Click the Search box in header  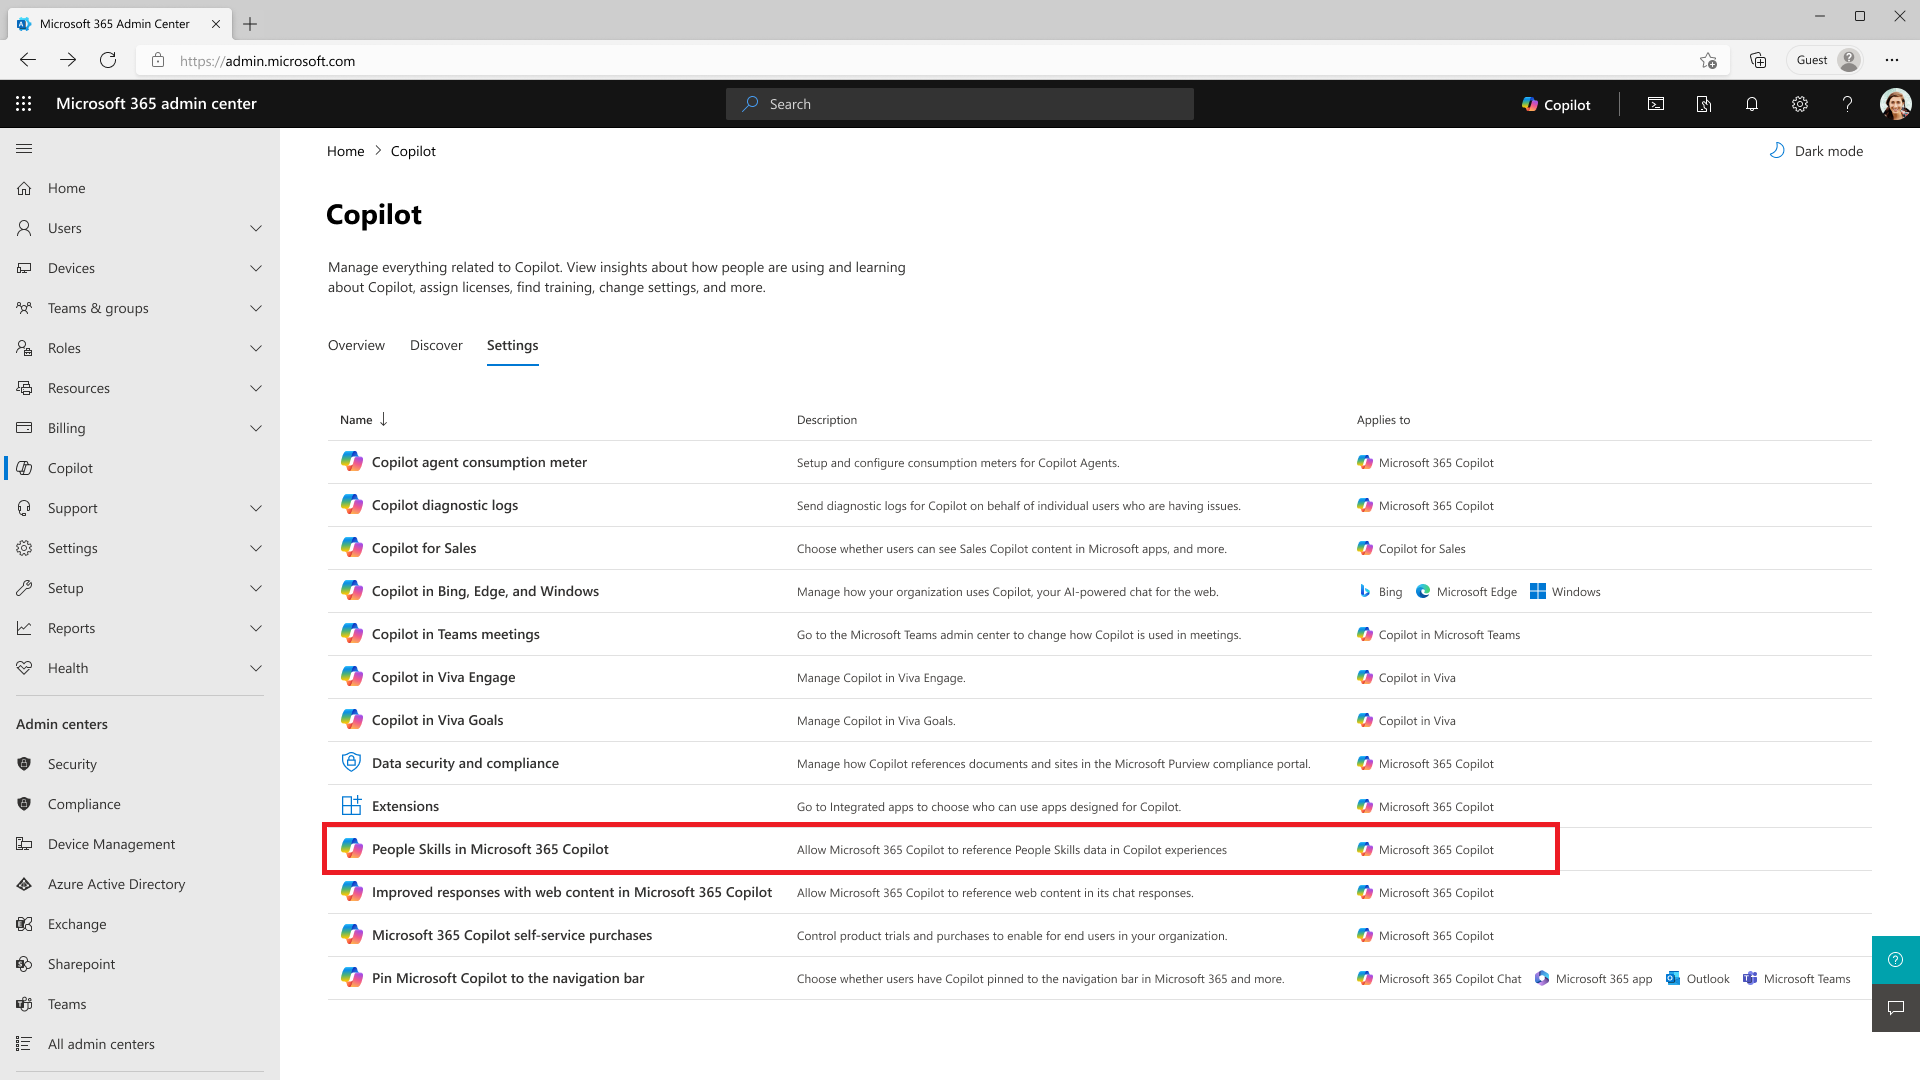pyautogui.click(x=960, y=104)
